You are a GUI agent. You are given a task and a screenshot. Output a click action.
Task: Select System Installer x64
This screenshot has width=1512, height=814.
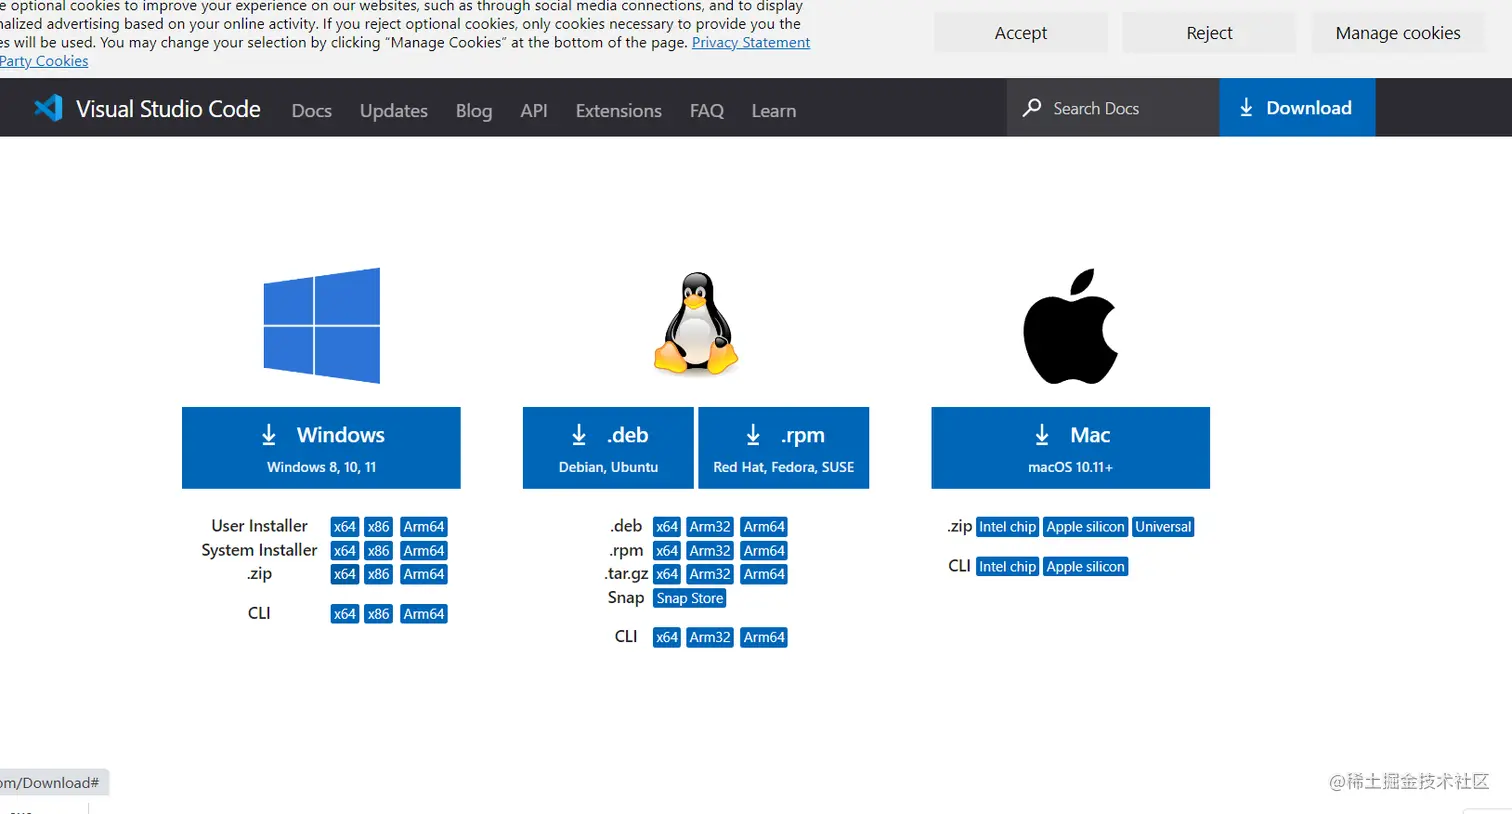345,551
